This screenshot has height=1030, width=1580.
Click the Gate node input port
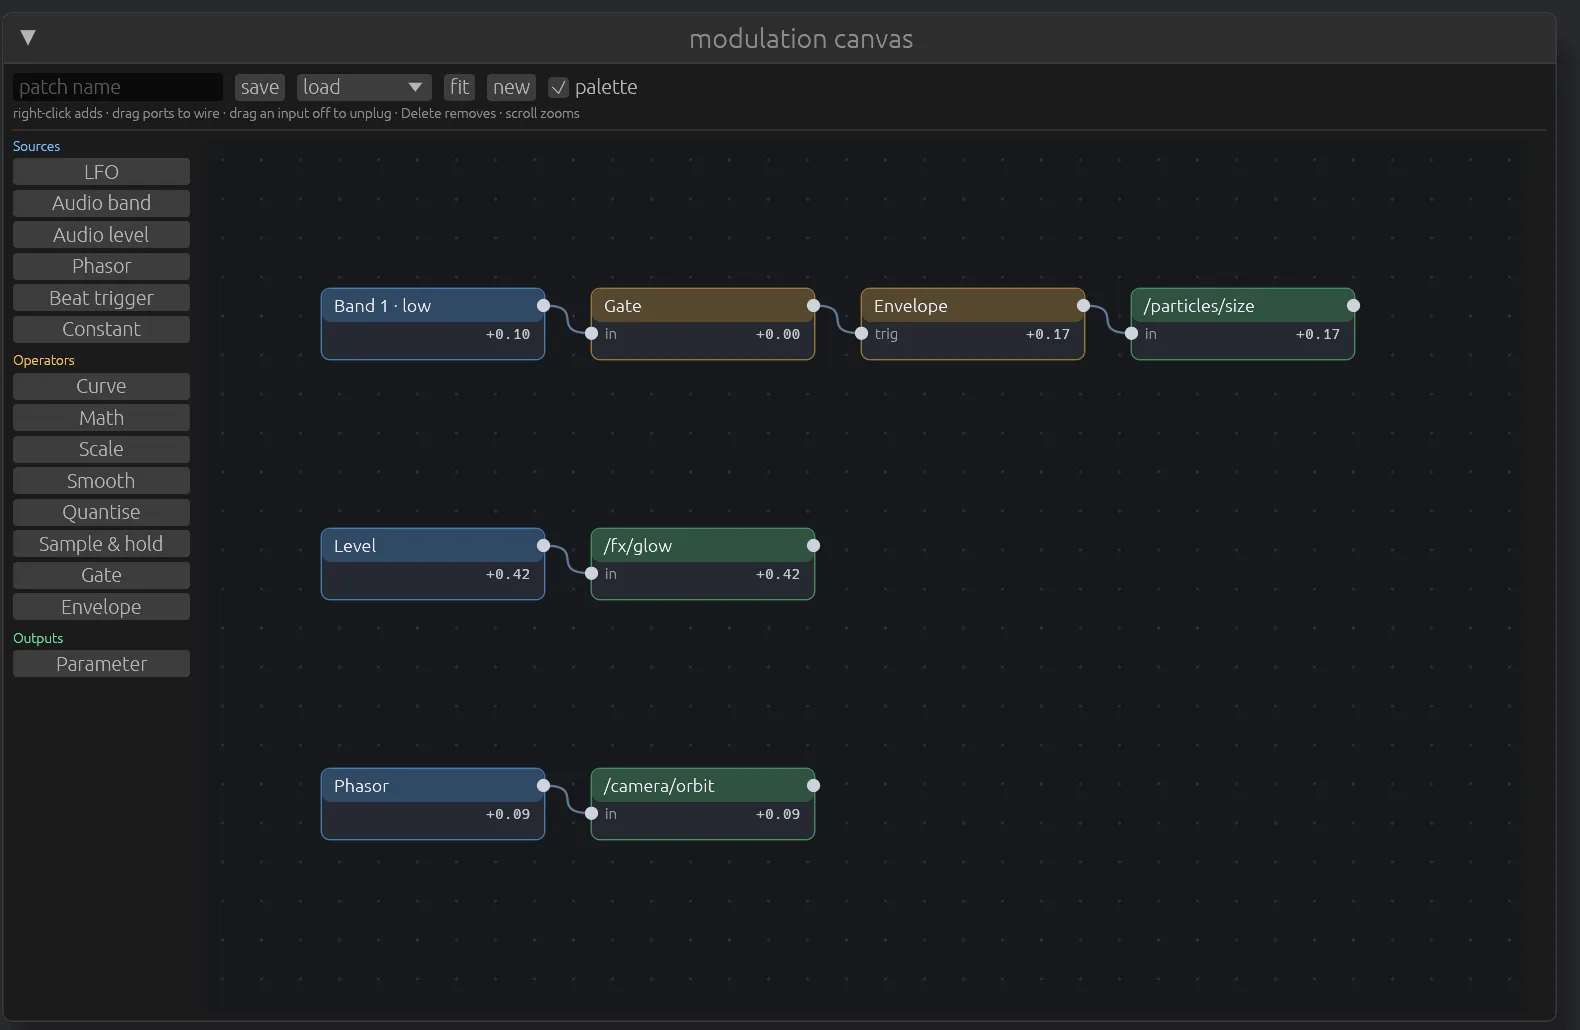tap(592, 333)
